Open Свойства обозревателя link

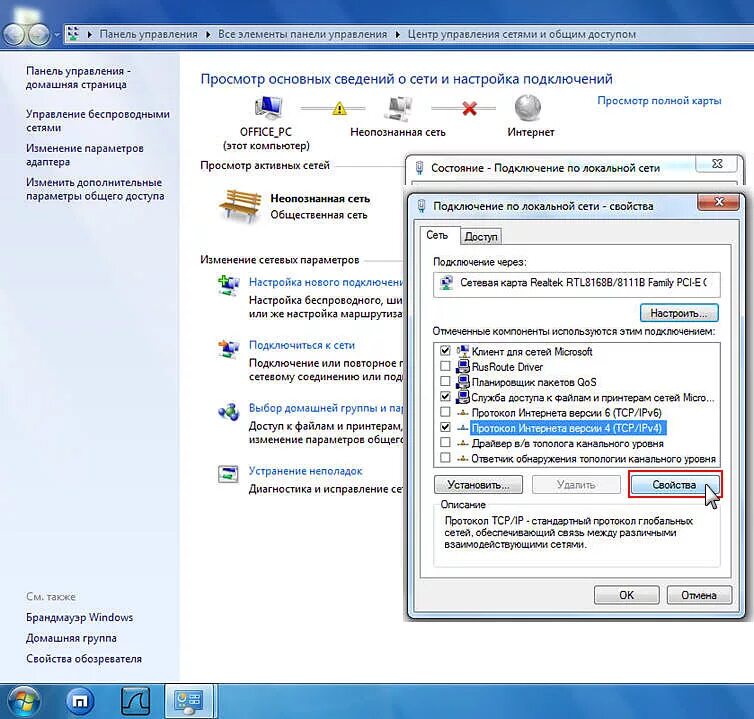click(x=84, y=658)
